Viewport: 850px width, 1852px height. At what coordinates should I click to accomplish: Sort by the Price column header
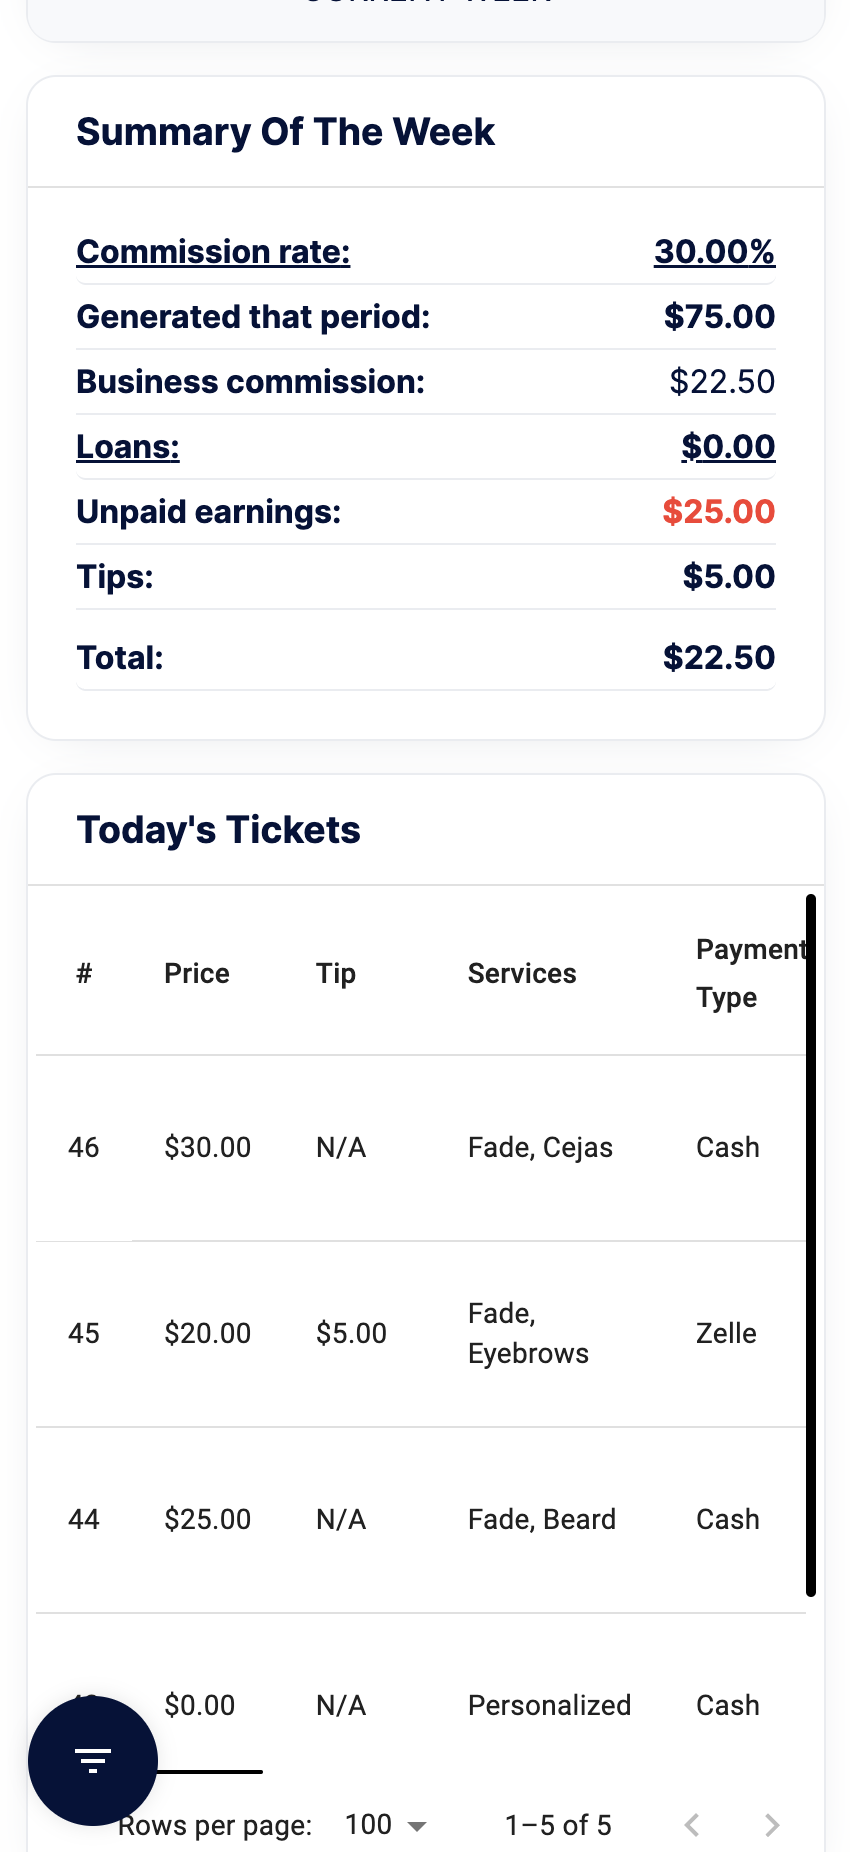[x=197, y=973]
